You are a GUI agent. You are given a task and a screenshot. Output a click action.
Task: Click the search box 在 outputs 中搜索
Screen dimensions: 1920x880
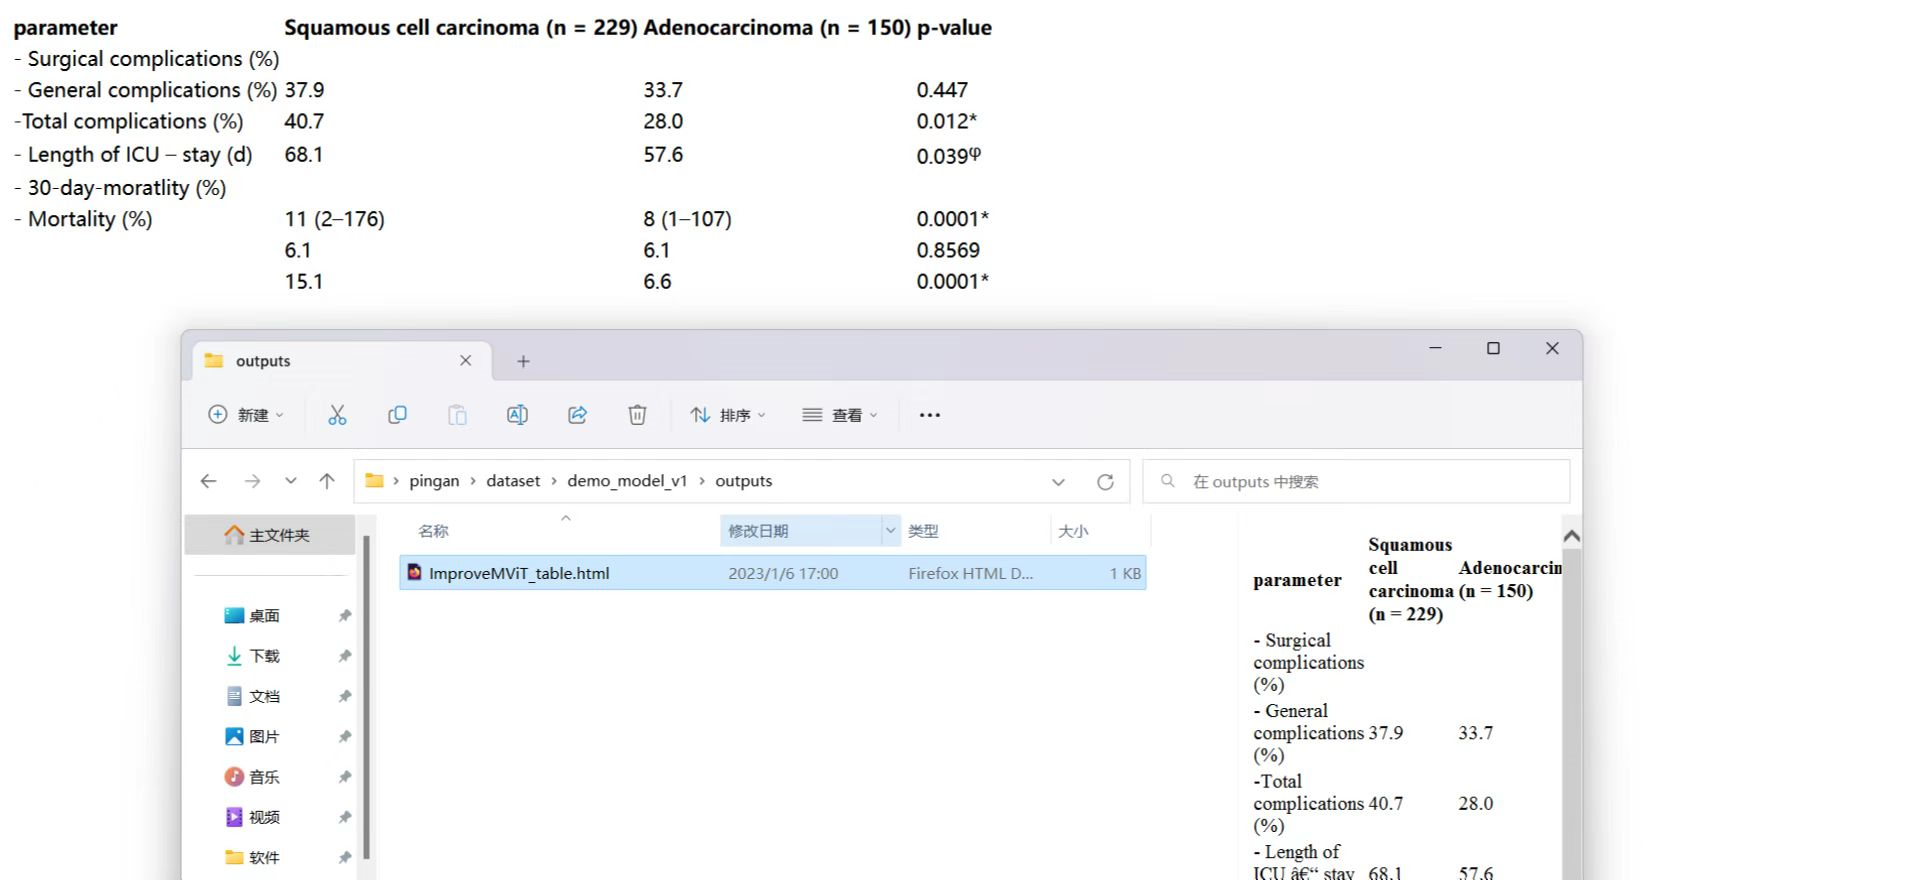(1356, 482)
